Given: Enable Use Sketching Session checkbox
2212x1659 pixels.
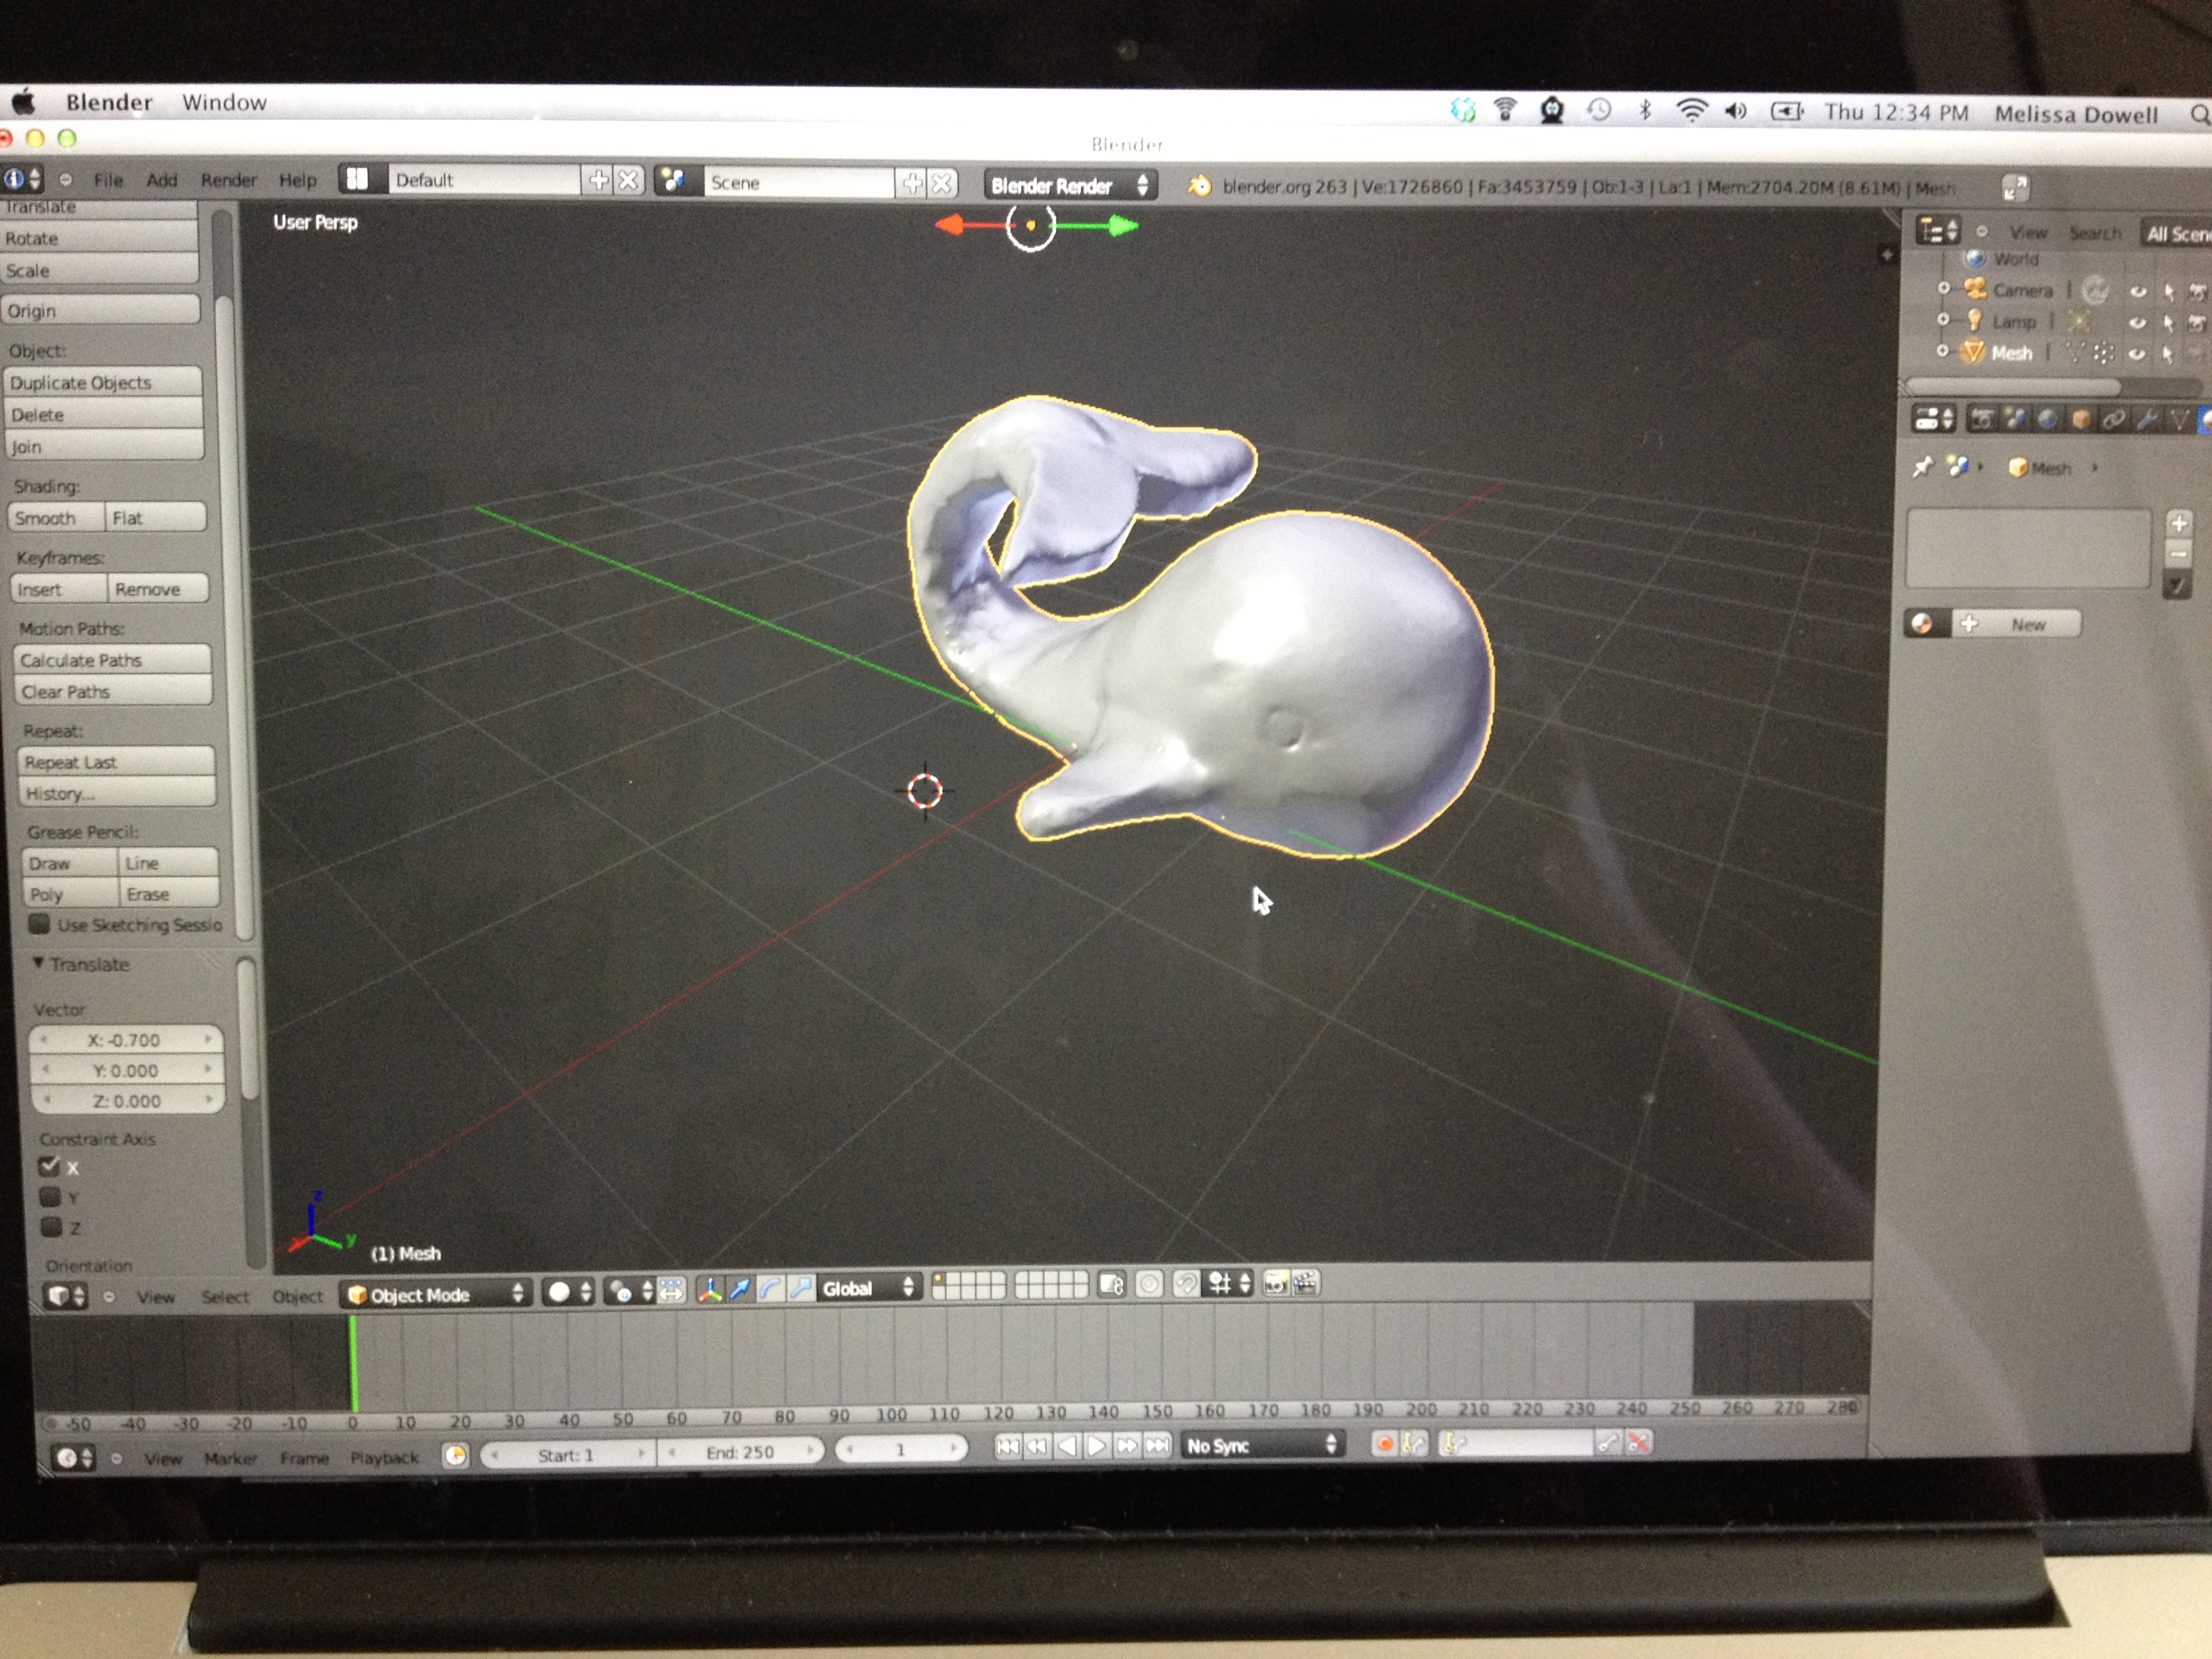Looking at the screenshot, I should tap(39, 924).
